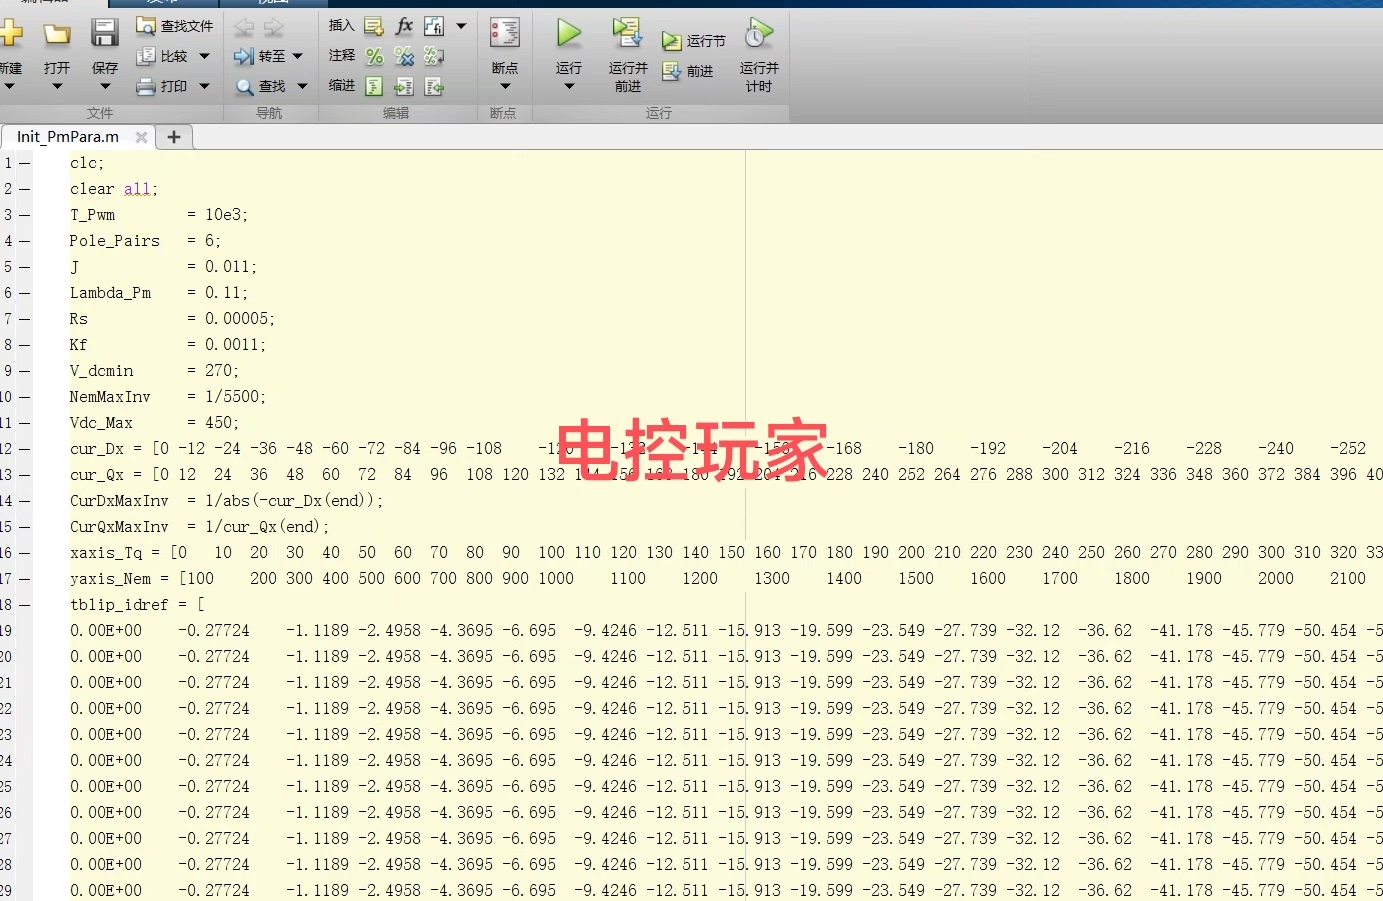Image resolution: width=1383 pixels, height=901 pixels.
Task: Apply smart indent with the indent icon
Action: click(x=373, y=86)
